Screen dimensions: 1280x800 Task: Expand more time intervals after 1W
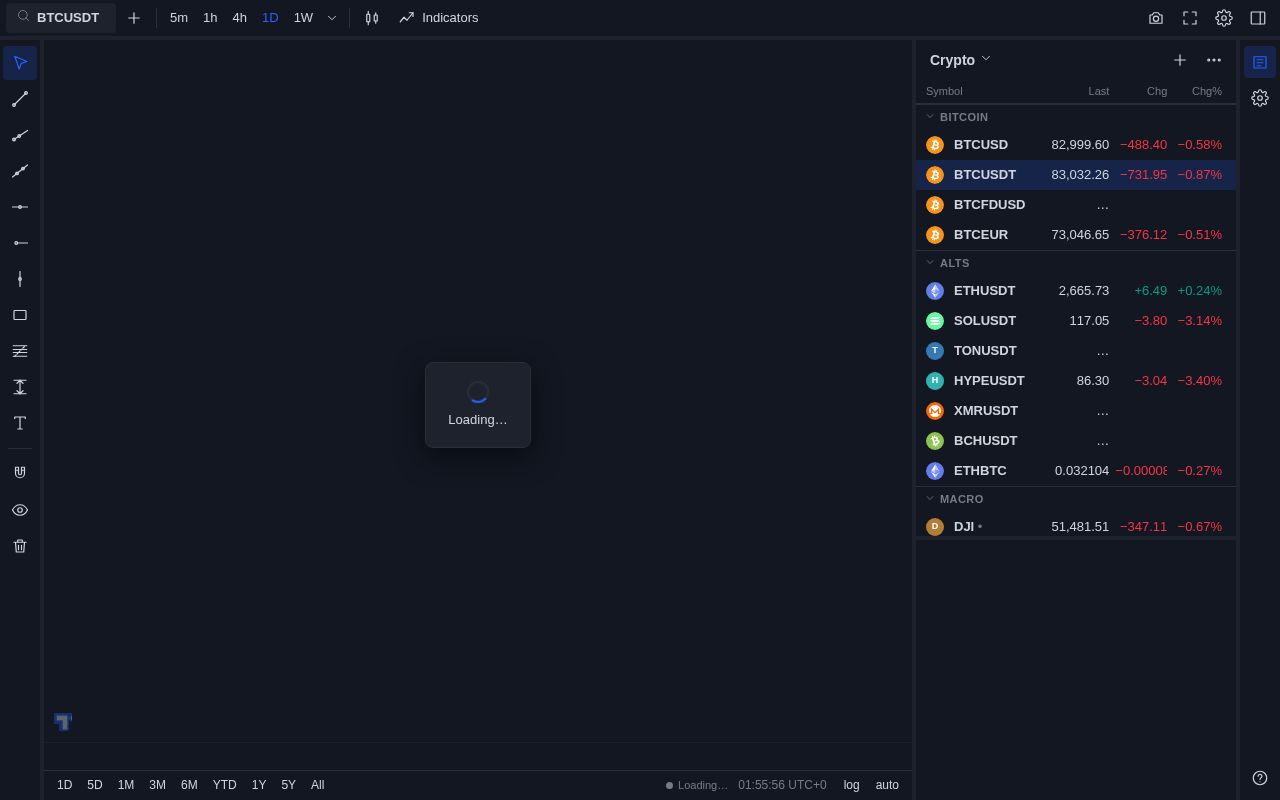tap(332, 18)
